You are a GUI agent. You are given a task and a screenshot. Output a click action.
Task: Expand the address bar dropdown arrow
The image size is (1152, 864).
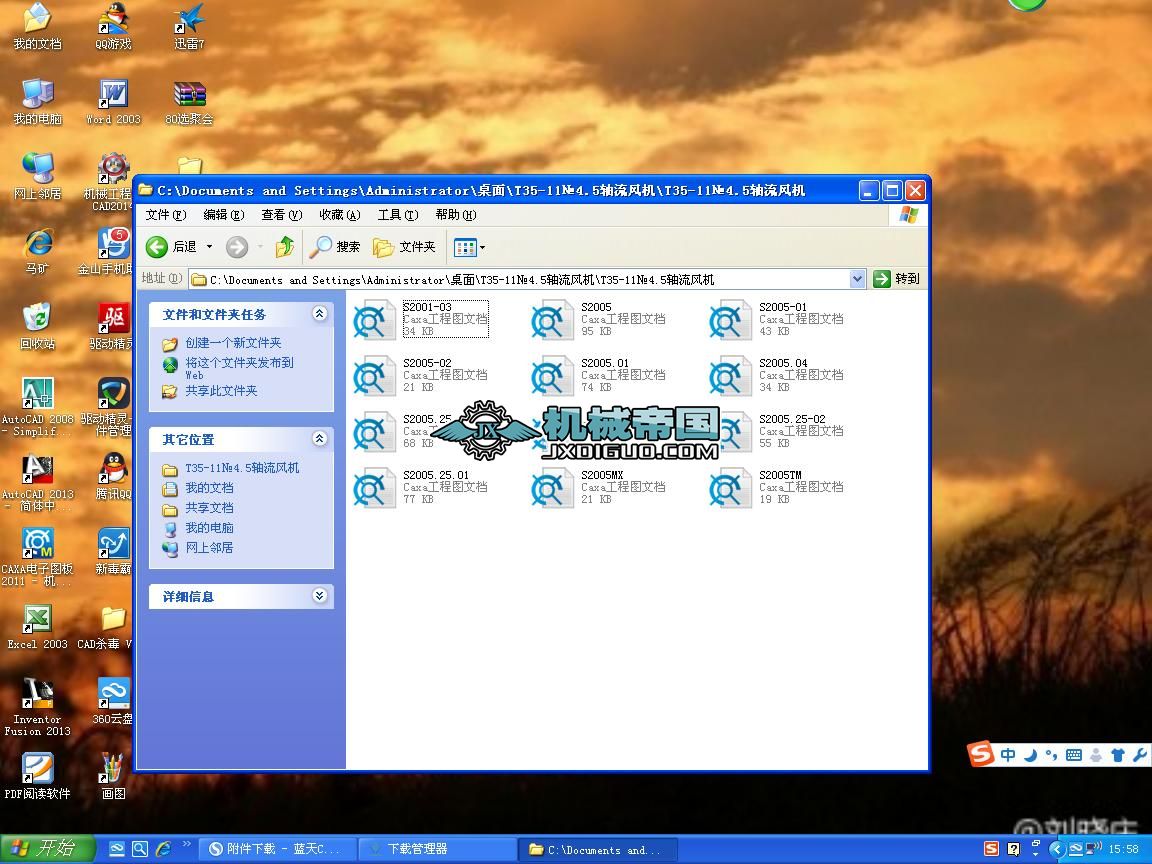pyautogui.click(x=857, y=279)
